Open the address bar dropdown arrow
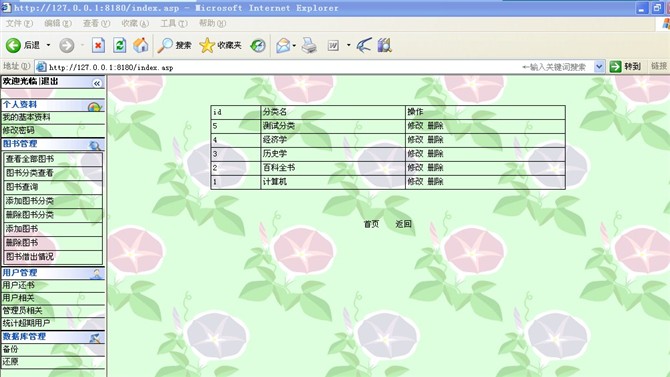Image resolution: width=670 pixels, height=377 pixels. click(x=599, y=67)
